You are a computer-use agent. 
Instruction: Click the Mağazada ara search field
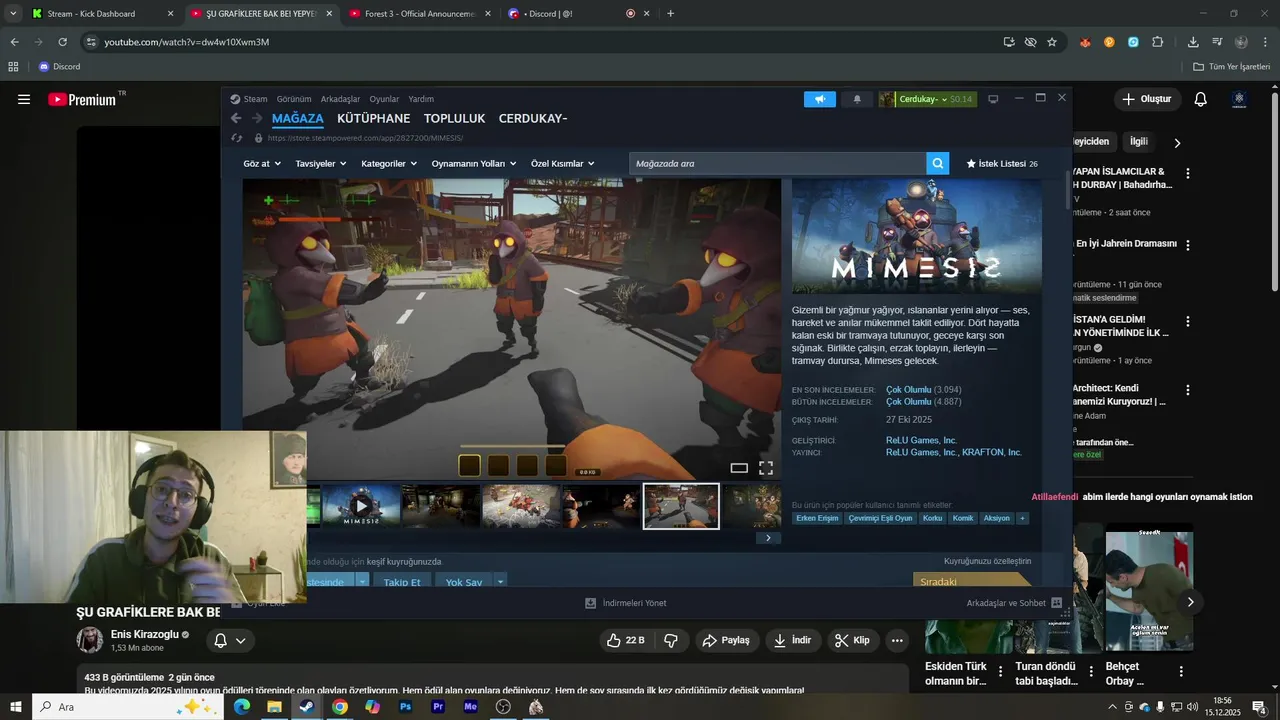coord(777,163)
